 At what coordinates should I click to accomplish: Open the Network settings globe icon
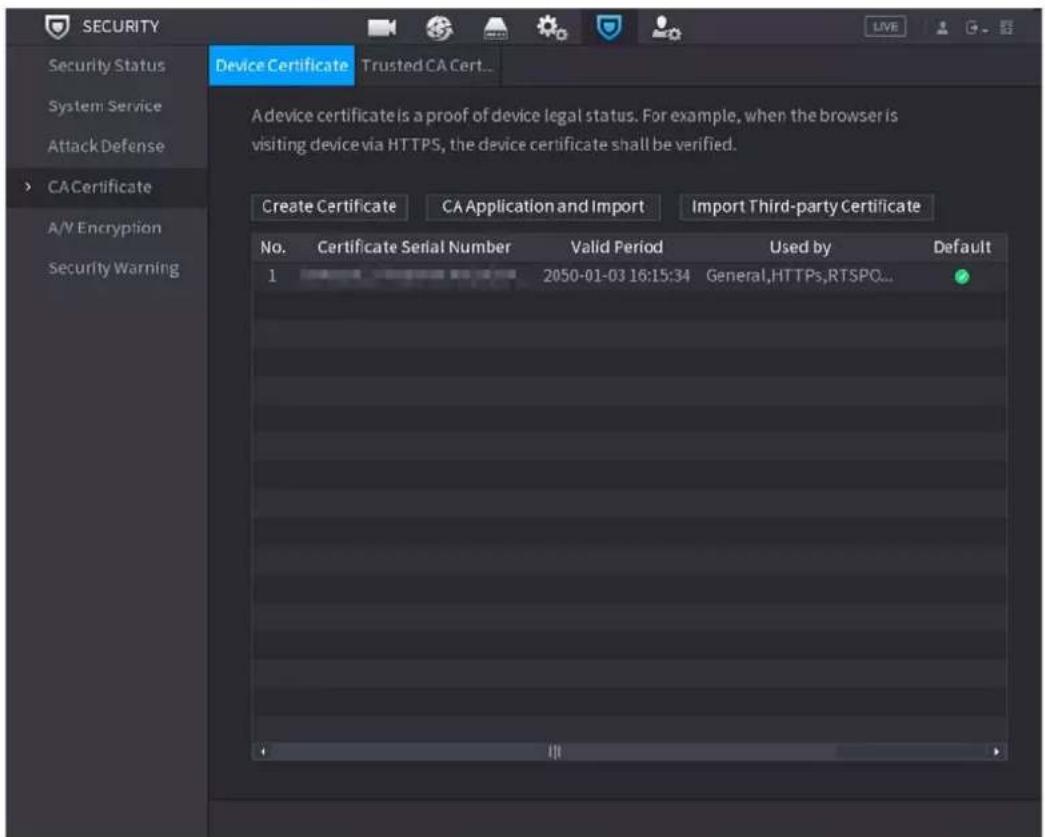(x=439, y=28)
